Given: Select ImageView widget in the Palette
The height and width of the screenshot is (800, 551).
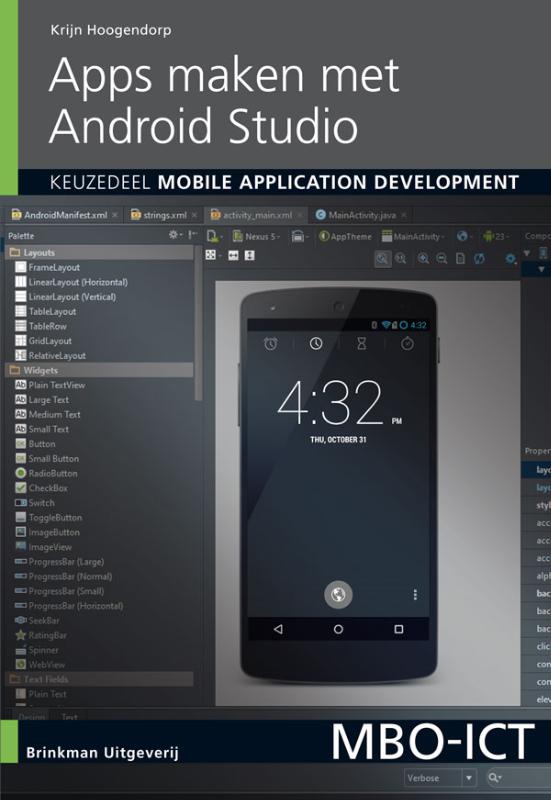Looking at the screenshot, I should point(43,547).
